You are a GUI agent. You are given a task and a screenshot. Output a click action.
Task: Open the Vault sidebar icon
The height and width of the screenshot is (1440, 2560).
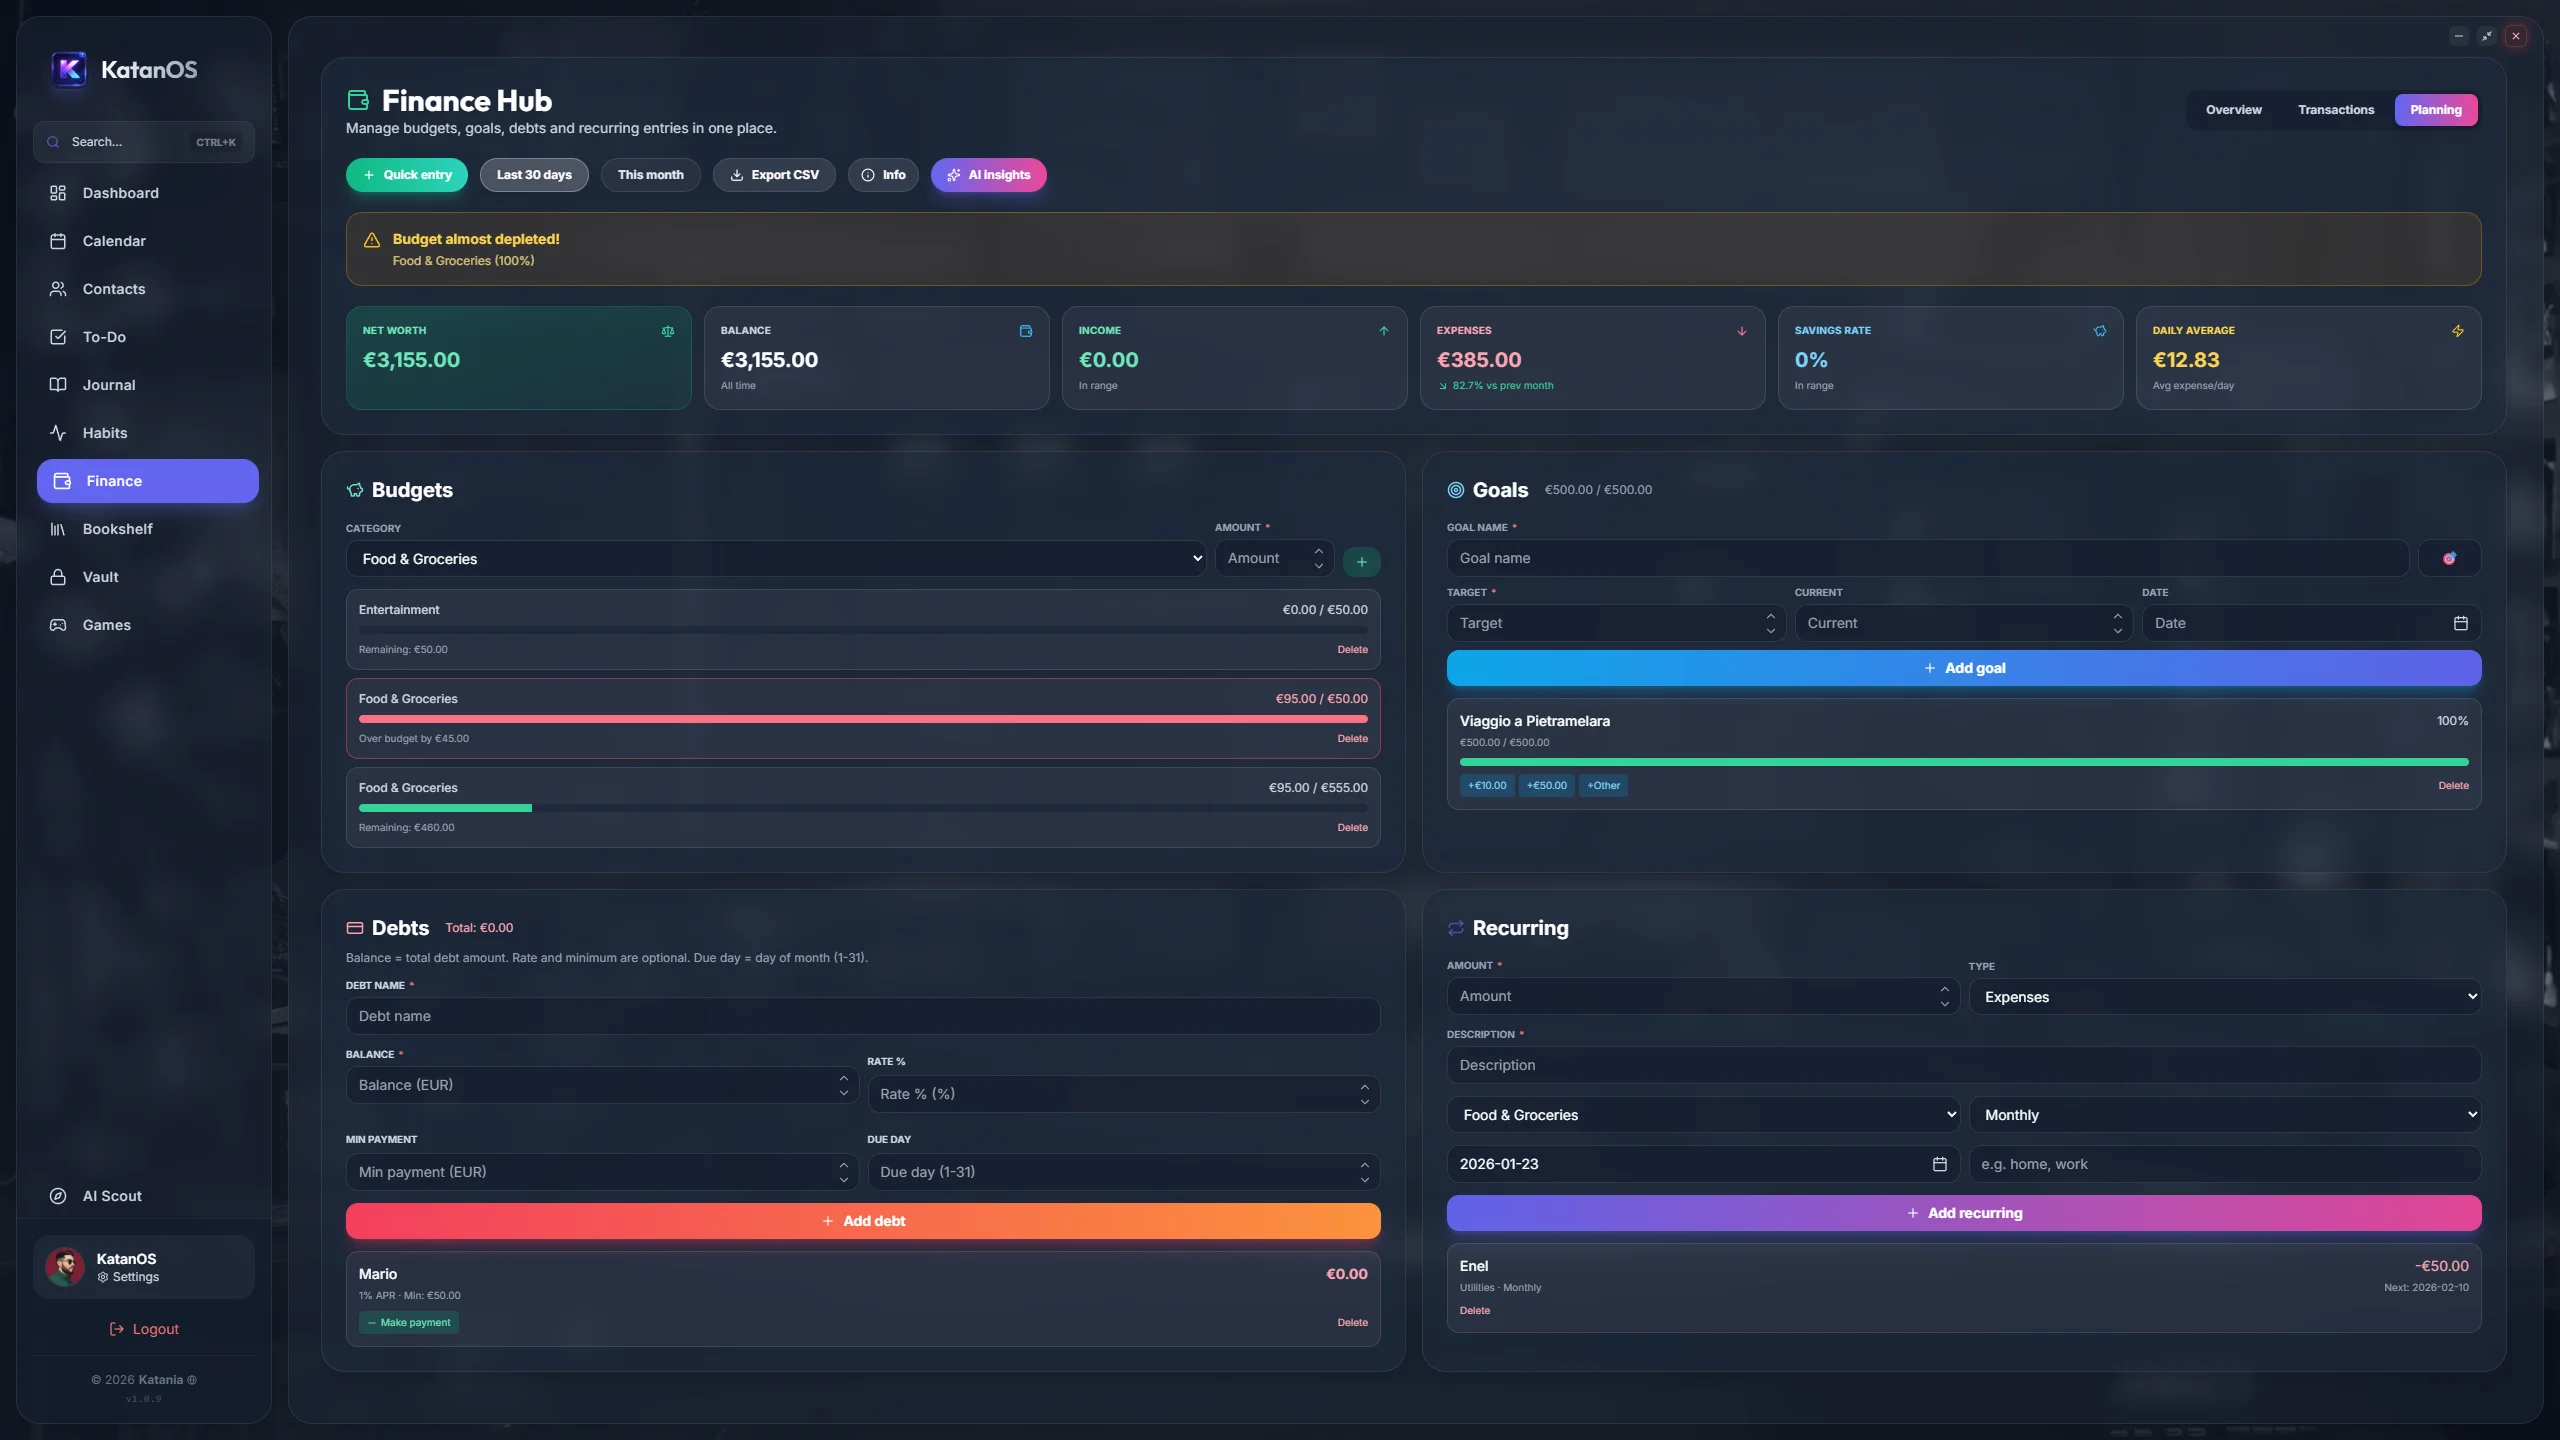(58, 577)
